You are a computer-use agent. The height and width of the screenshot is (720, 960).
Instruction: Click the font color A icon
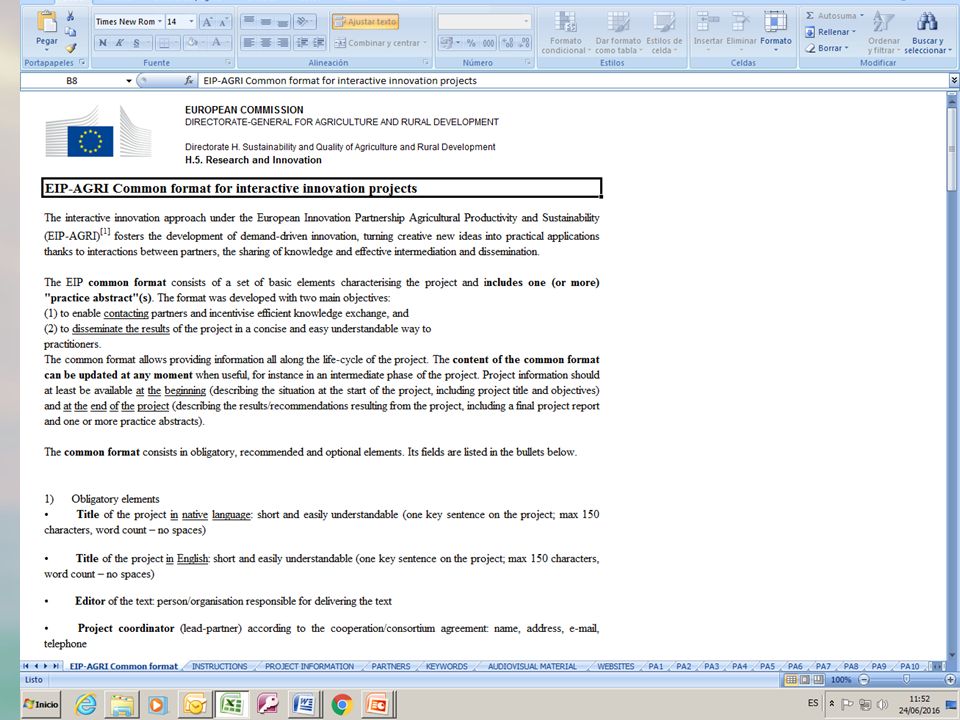(x=217, y=43)
